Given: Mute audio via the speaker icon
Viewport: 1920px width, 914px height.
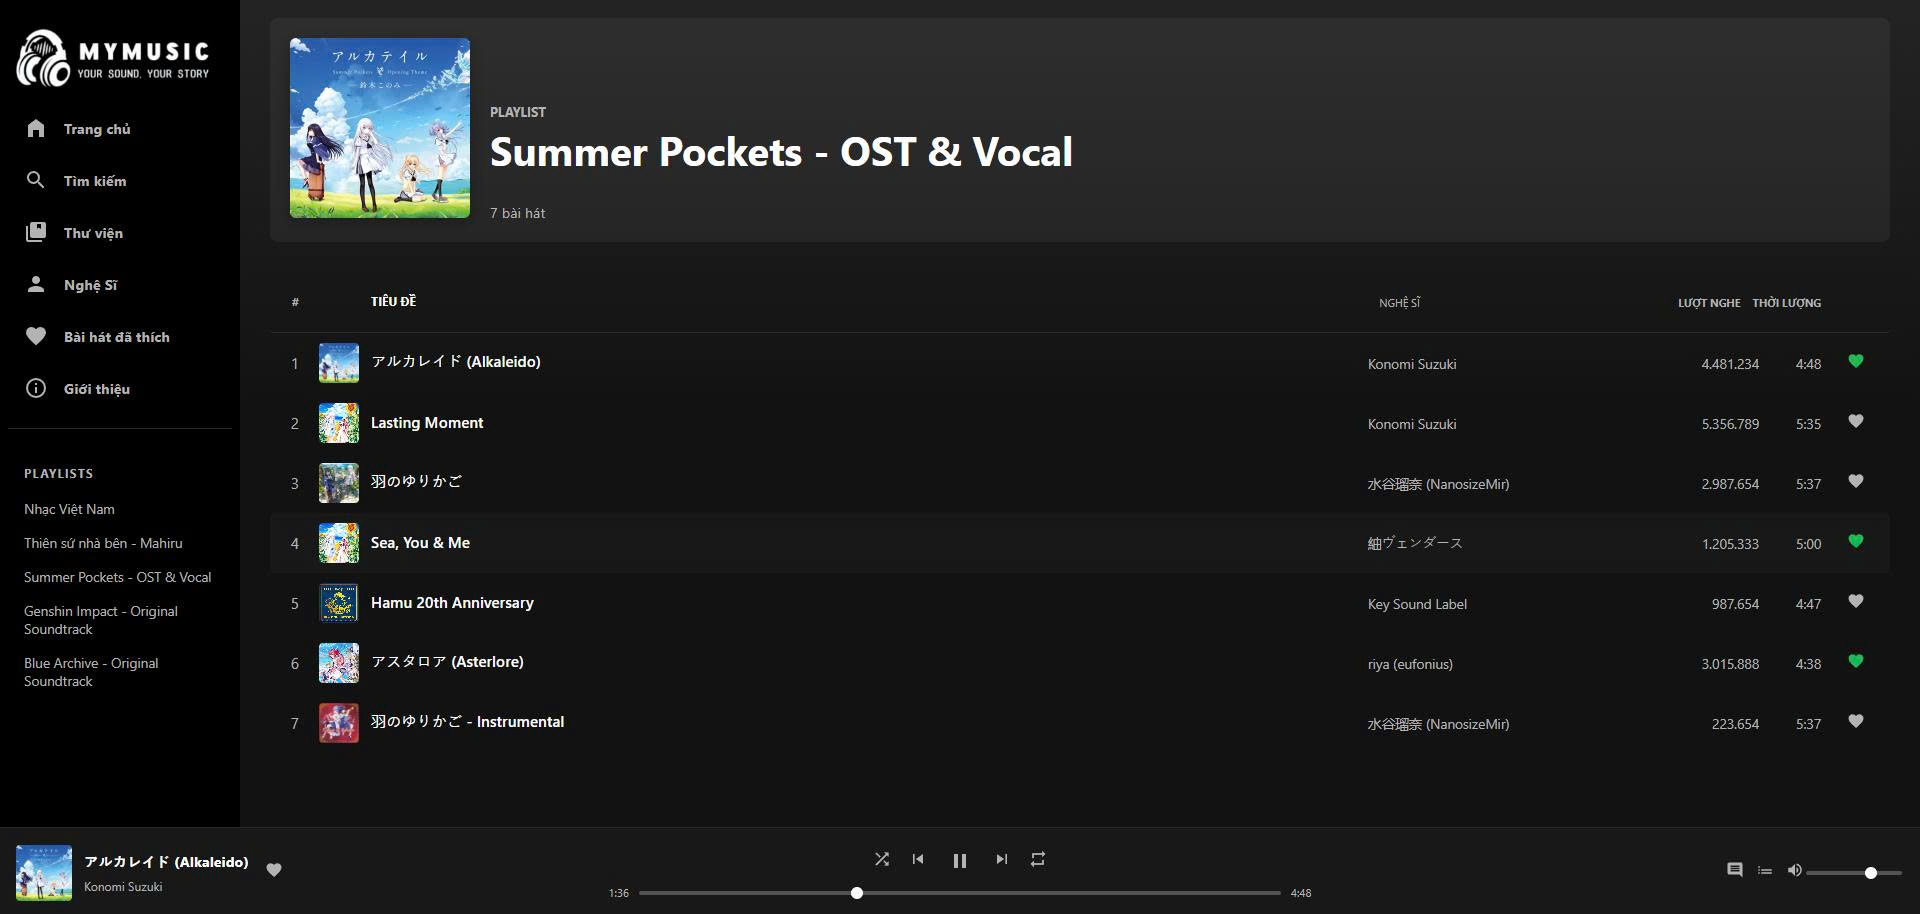Looking at the screenshot, I should (1796, 870).
